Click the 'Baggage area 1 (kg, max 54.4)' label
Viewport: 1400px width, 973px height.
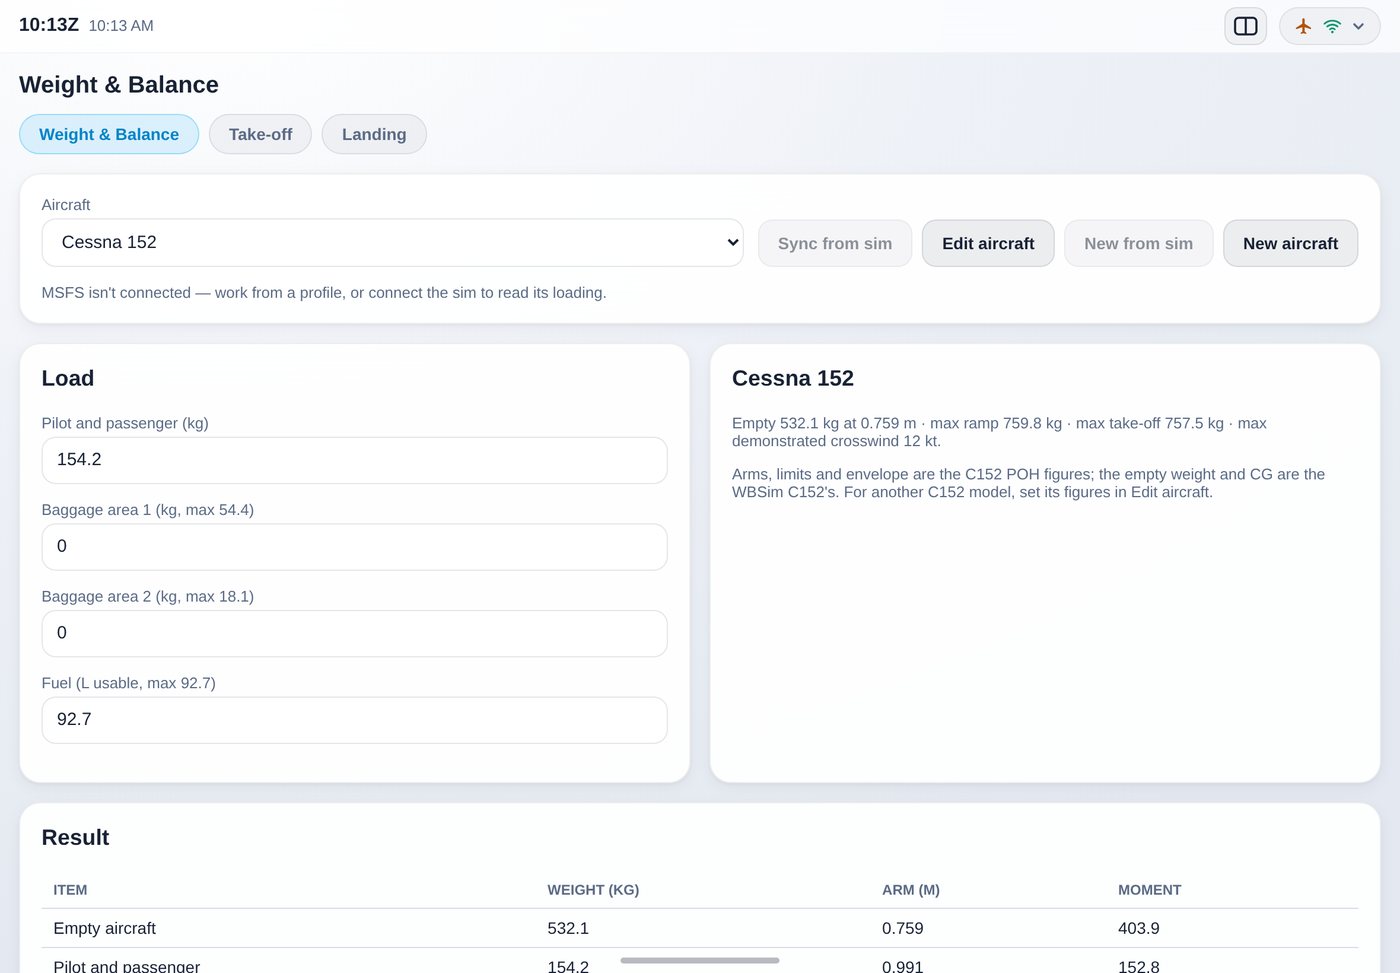click(x=148, y=510)
